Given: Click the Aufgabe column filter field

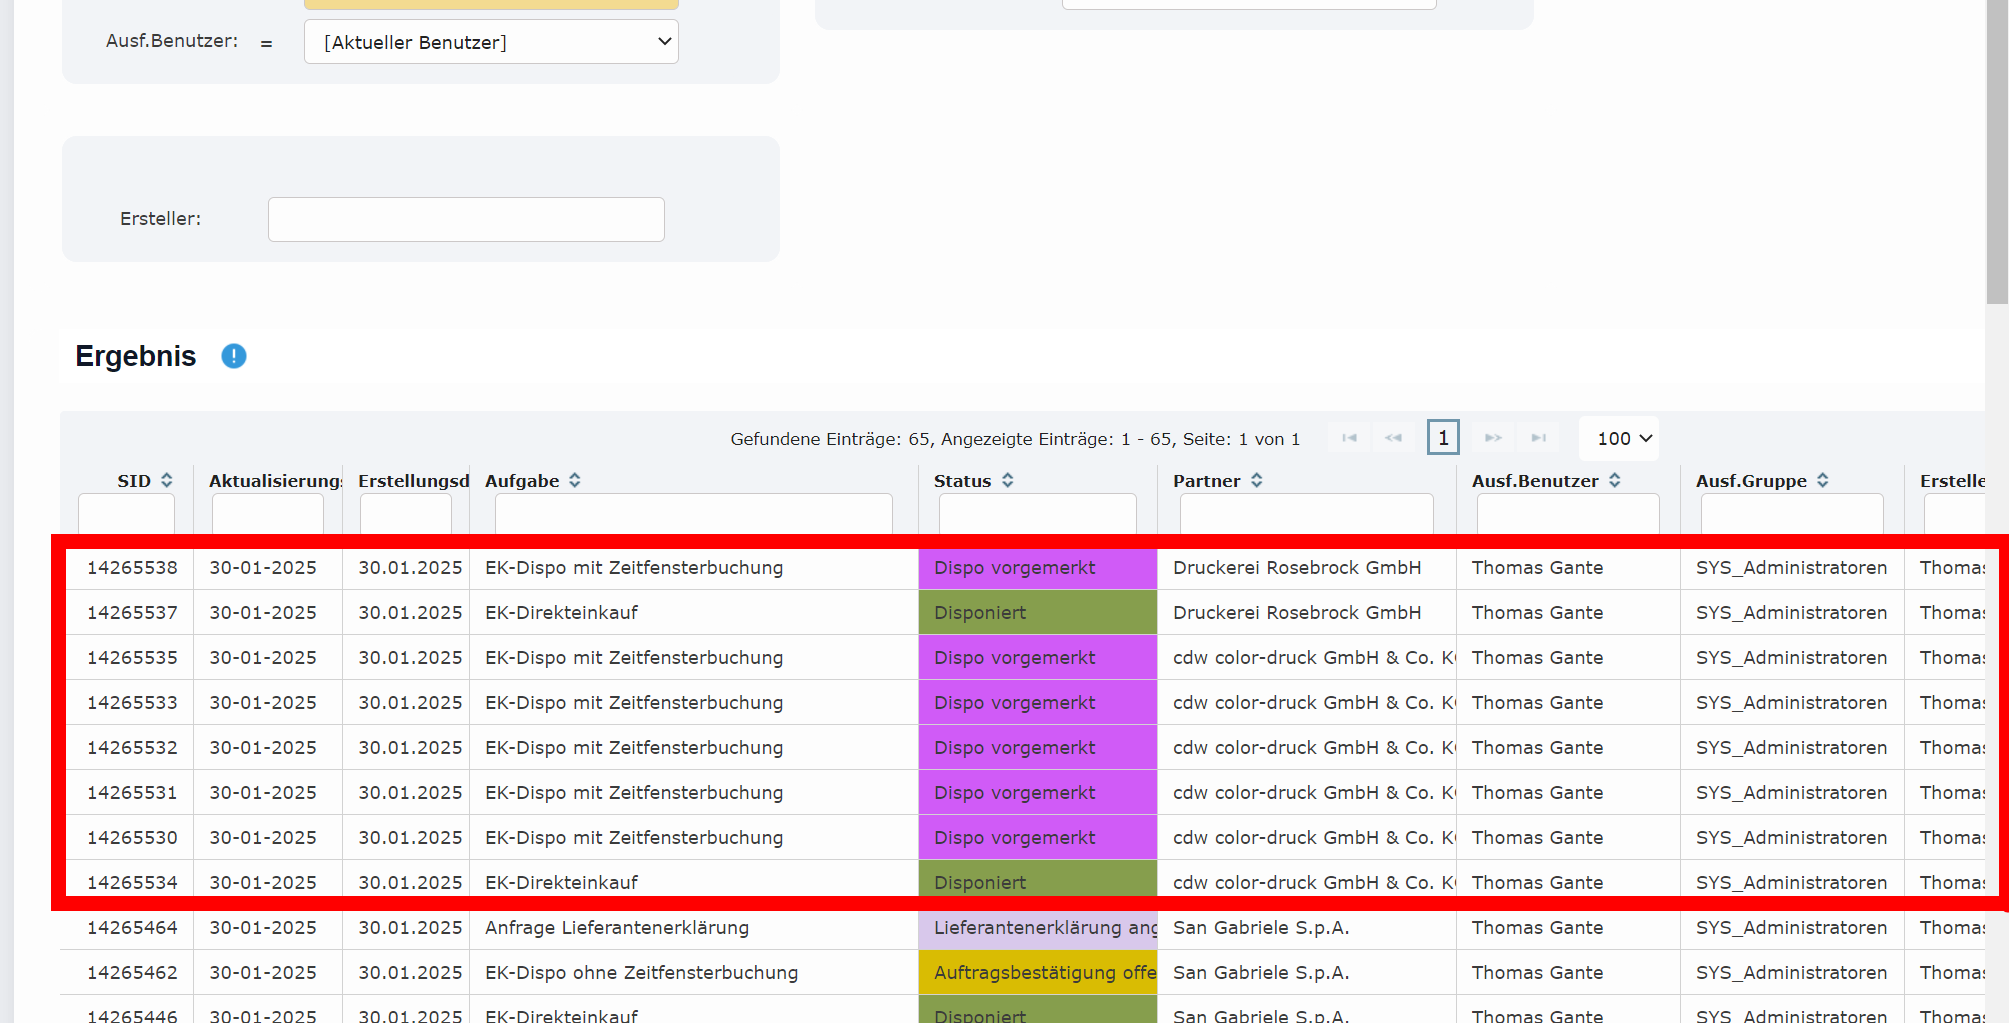Looking at the screenshot, I should [693, 513].
